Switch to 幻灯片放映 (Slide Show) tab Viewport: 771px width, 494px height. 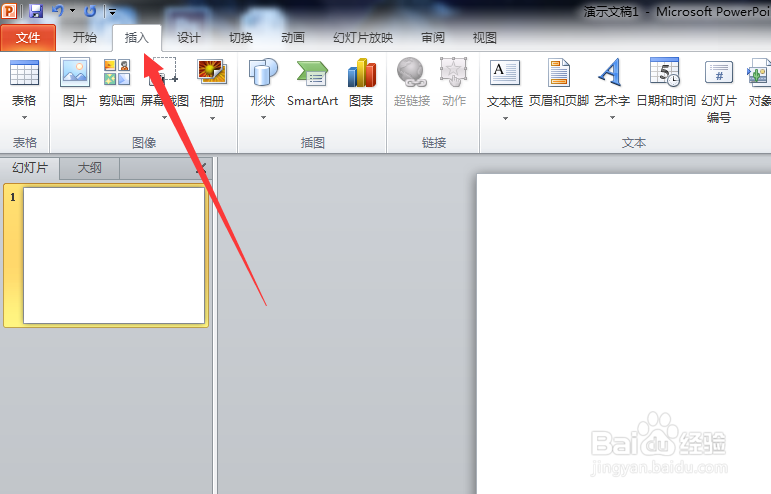(363, 38)
